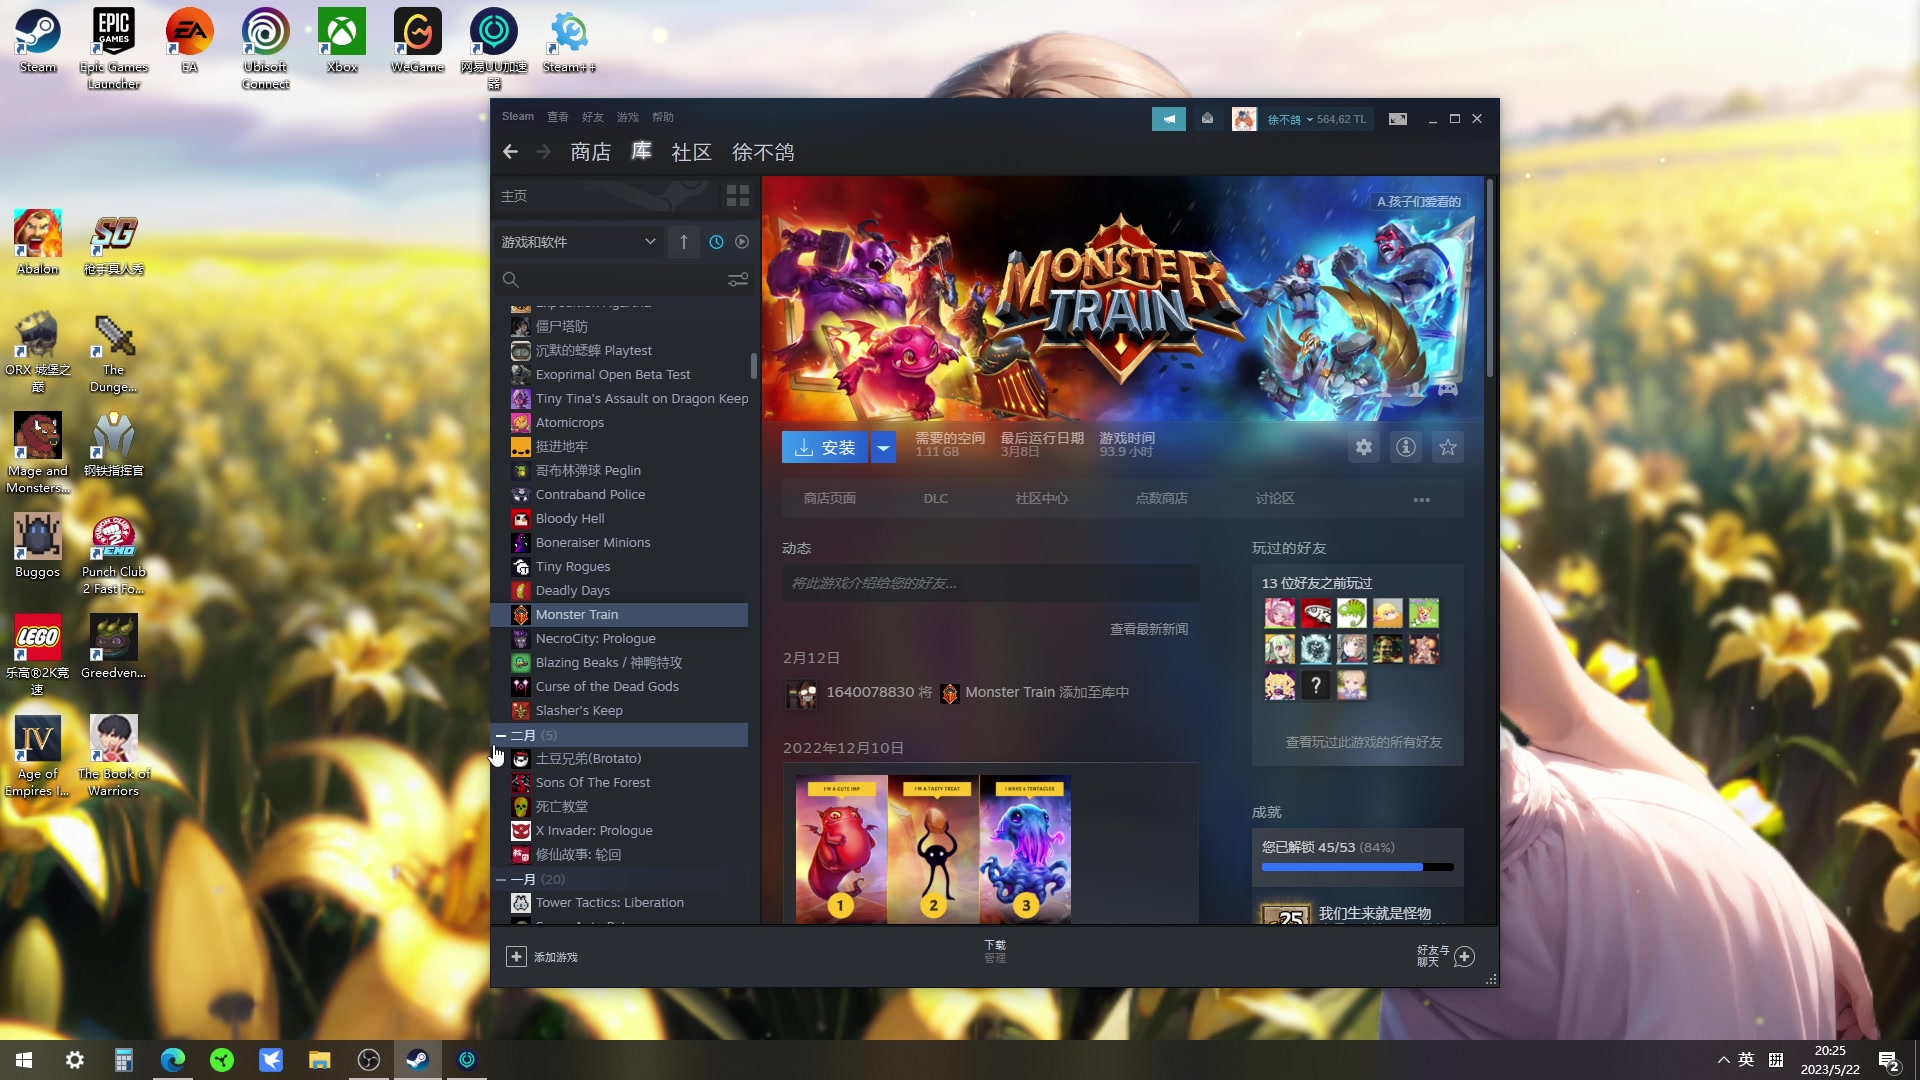Viewport: 1920px width, 1080px height.
Task: Click the add game plus icon
Action: (x=516, y=957)
